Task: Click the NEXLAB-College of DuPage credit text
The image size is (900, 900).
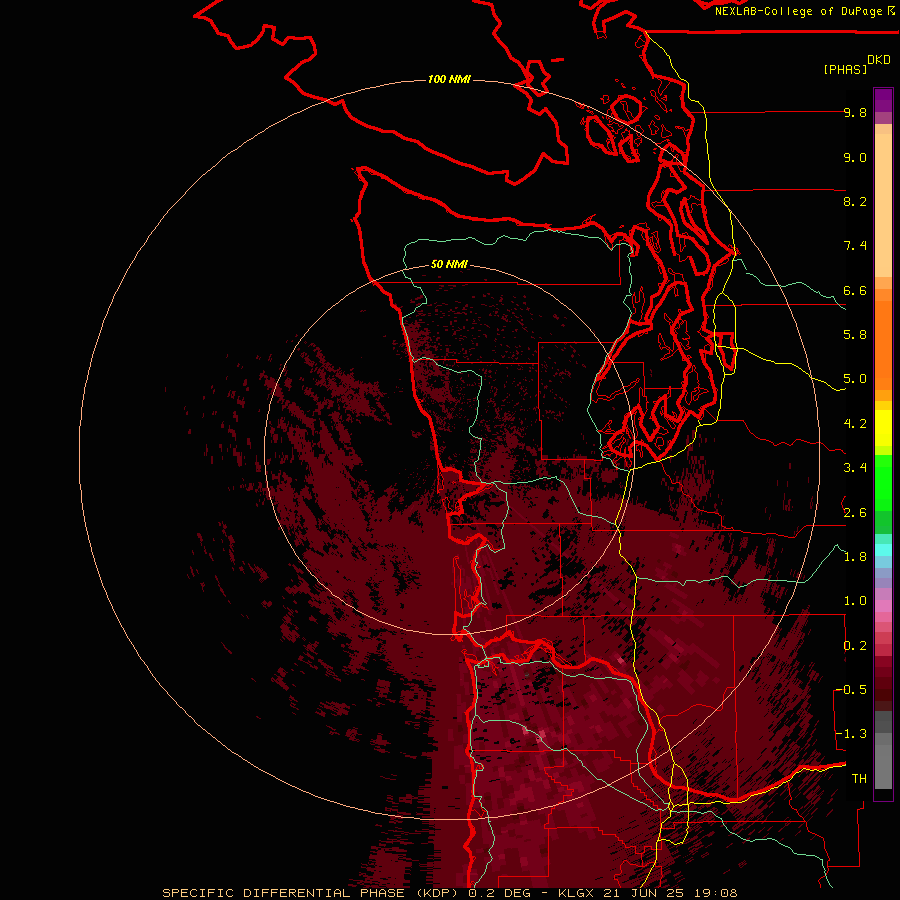Action: click(799, 11)
